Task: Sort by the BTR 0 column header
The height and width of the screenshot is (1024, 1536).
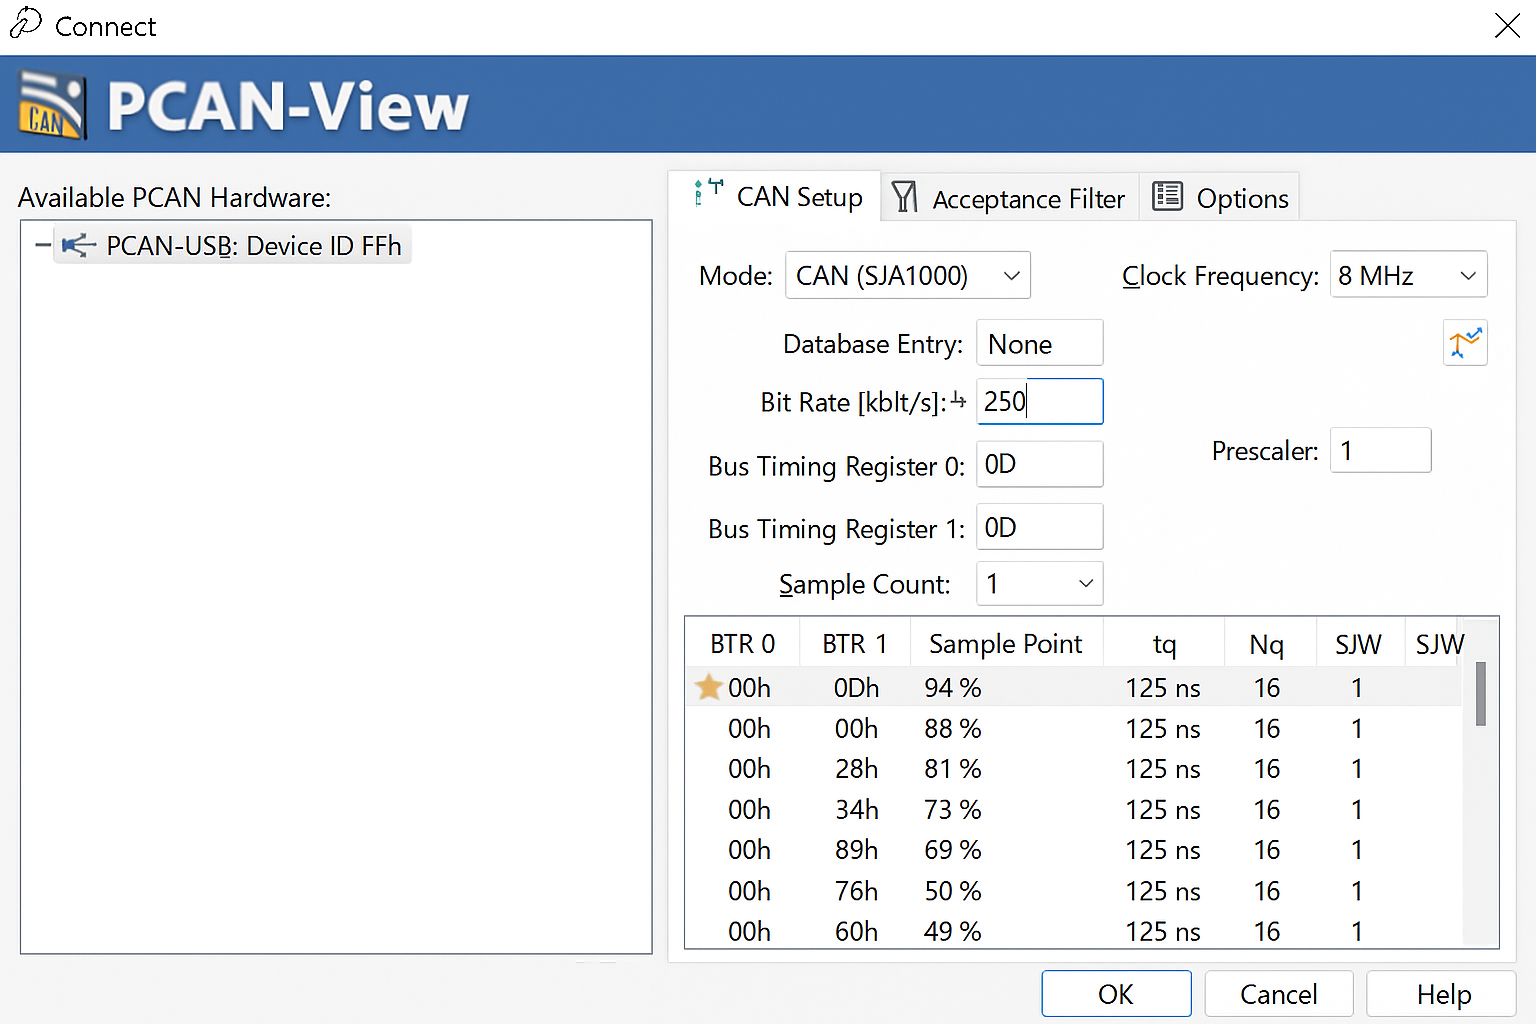Action: tap(742, 643)
